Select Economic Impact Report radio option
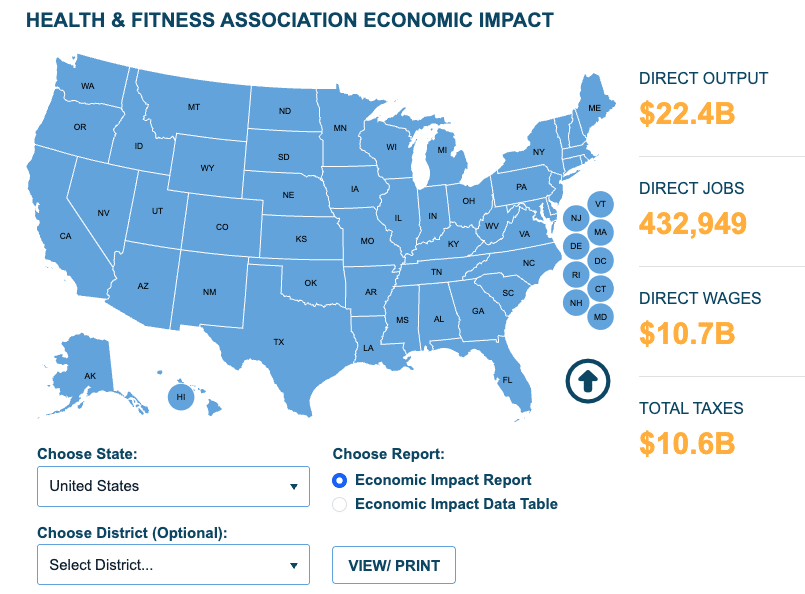The image size is (805, 594). point(340,480)
